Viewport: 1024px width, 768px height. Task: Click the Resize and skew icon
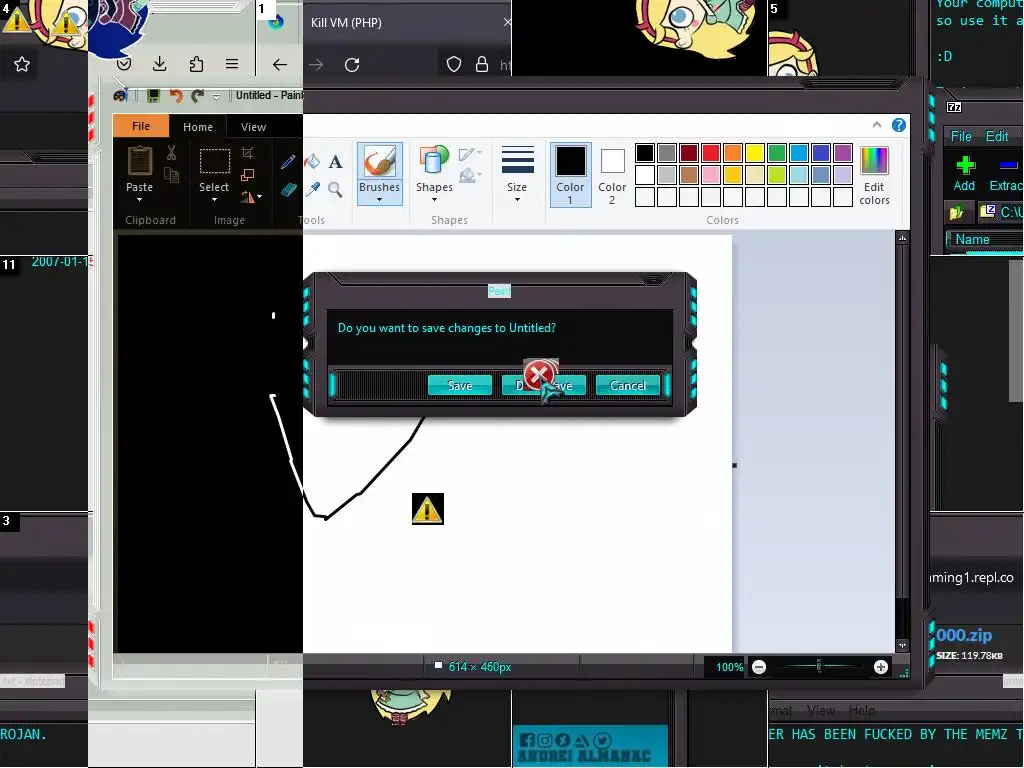248,174
